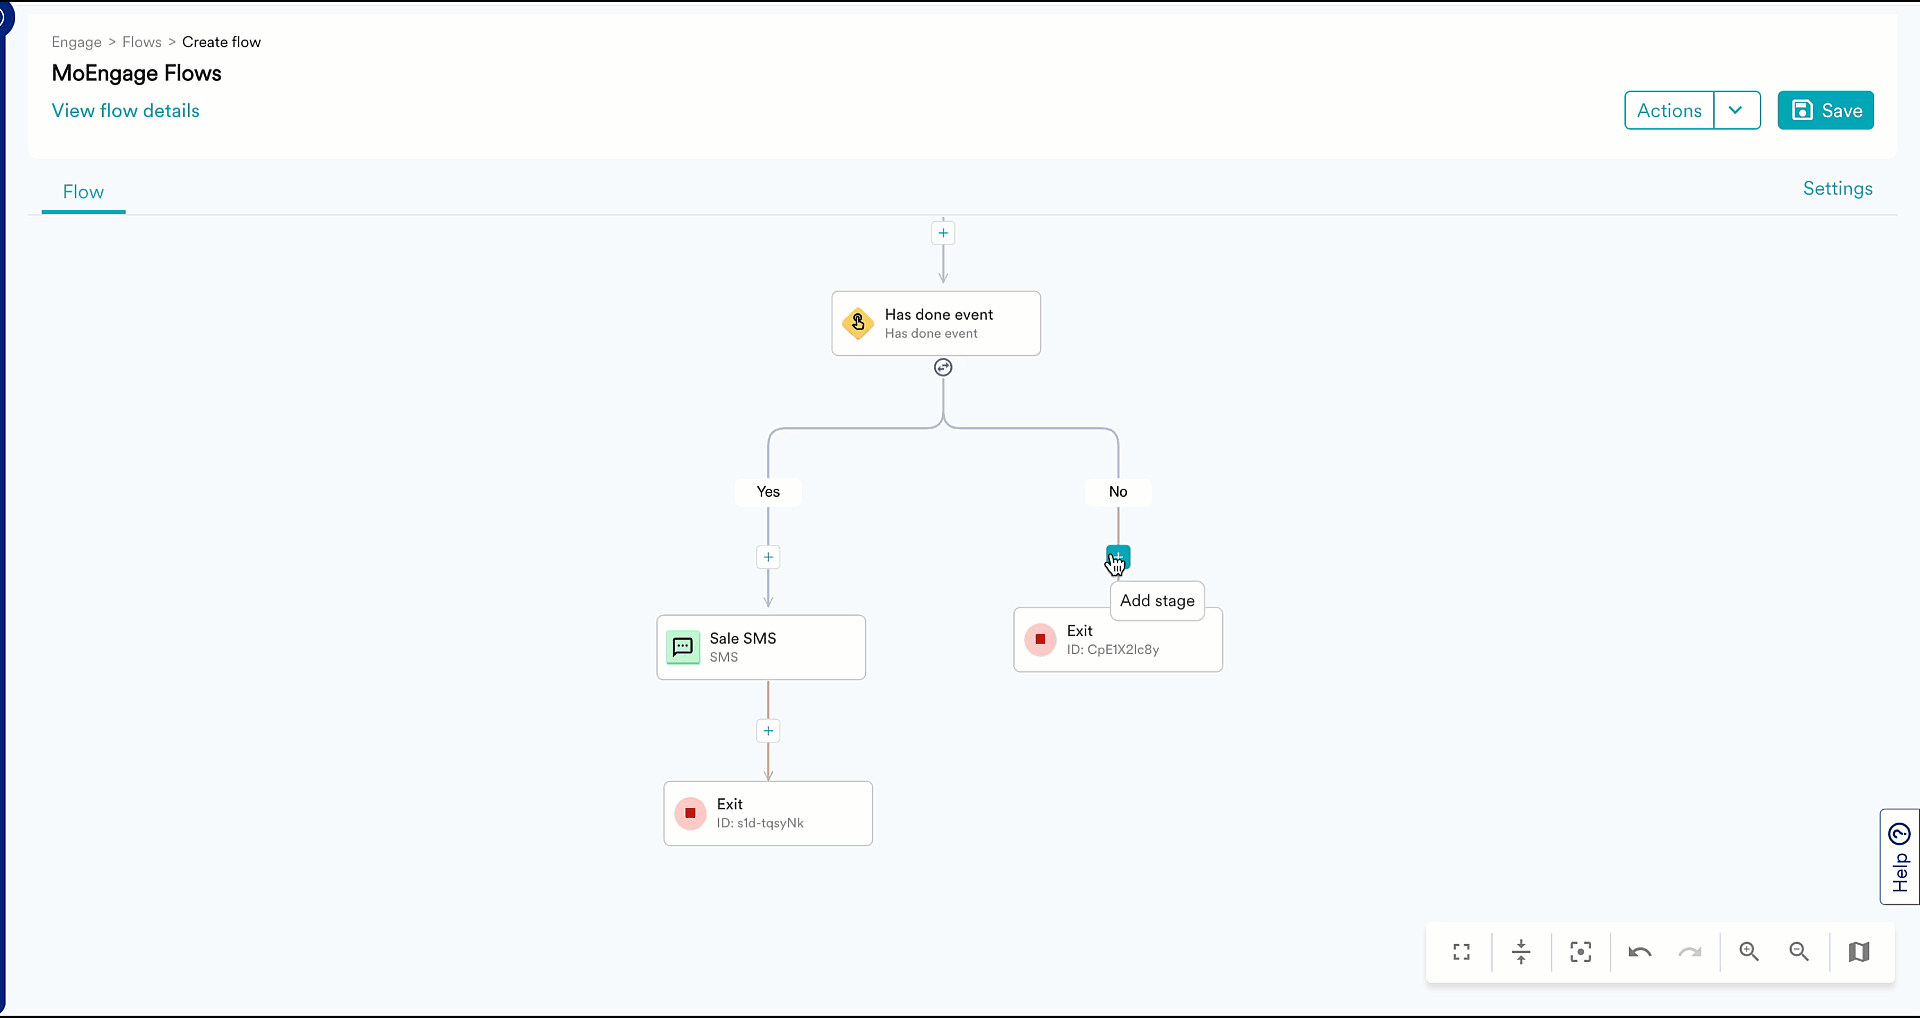Open View flow details link

click(x=125, y=111)
